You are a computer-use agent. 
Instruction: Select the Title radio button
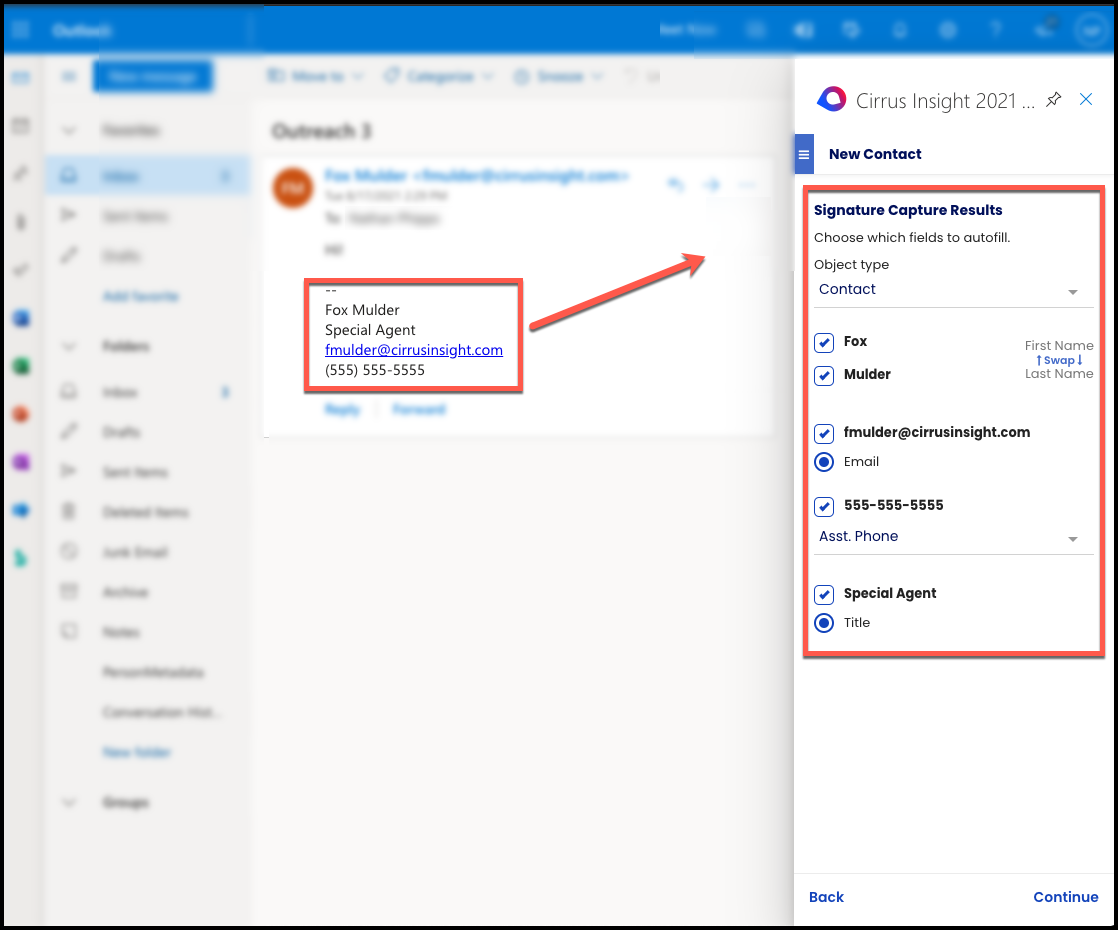tap(824, 623)
